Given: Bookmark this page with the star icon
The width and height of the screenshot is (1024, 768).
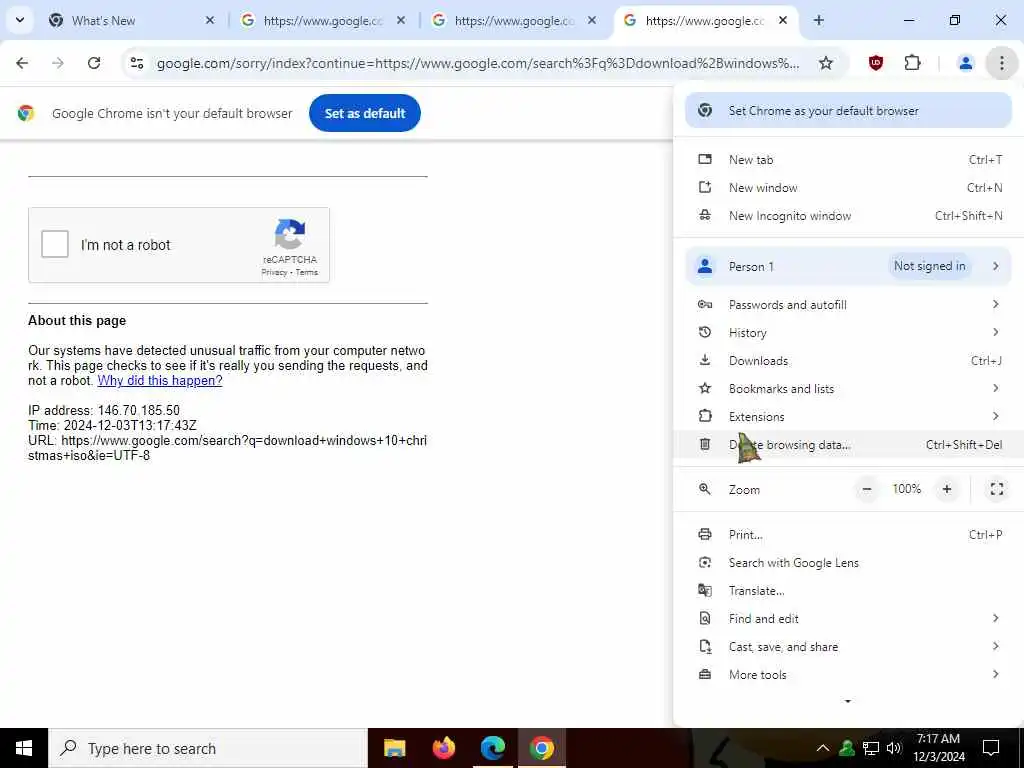Looking at the screenshot, I should 826,63.
